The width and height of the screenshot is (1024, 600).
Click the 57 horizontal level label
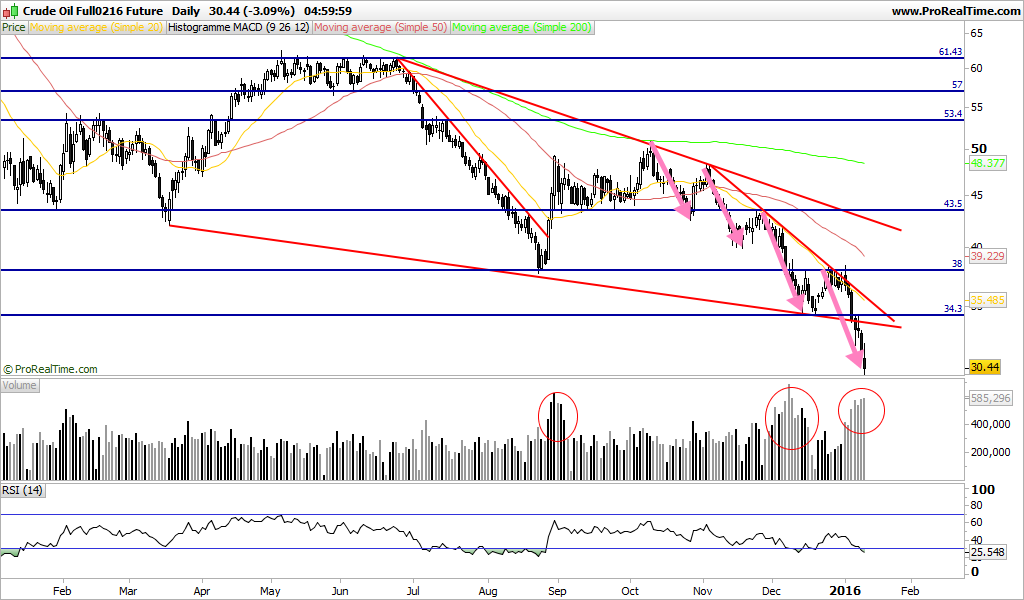point(957,85)
